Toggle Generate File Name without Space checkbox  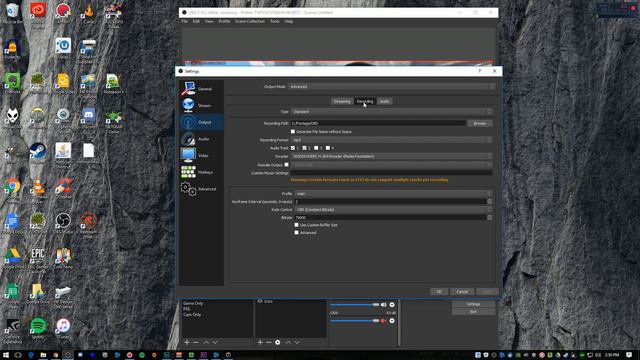pyautogui.click(x=293, y=131)
